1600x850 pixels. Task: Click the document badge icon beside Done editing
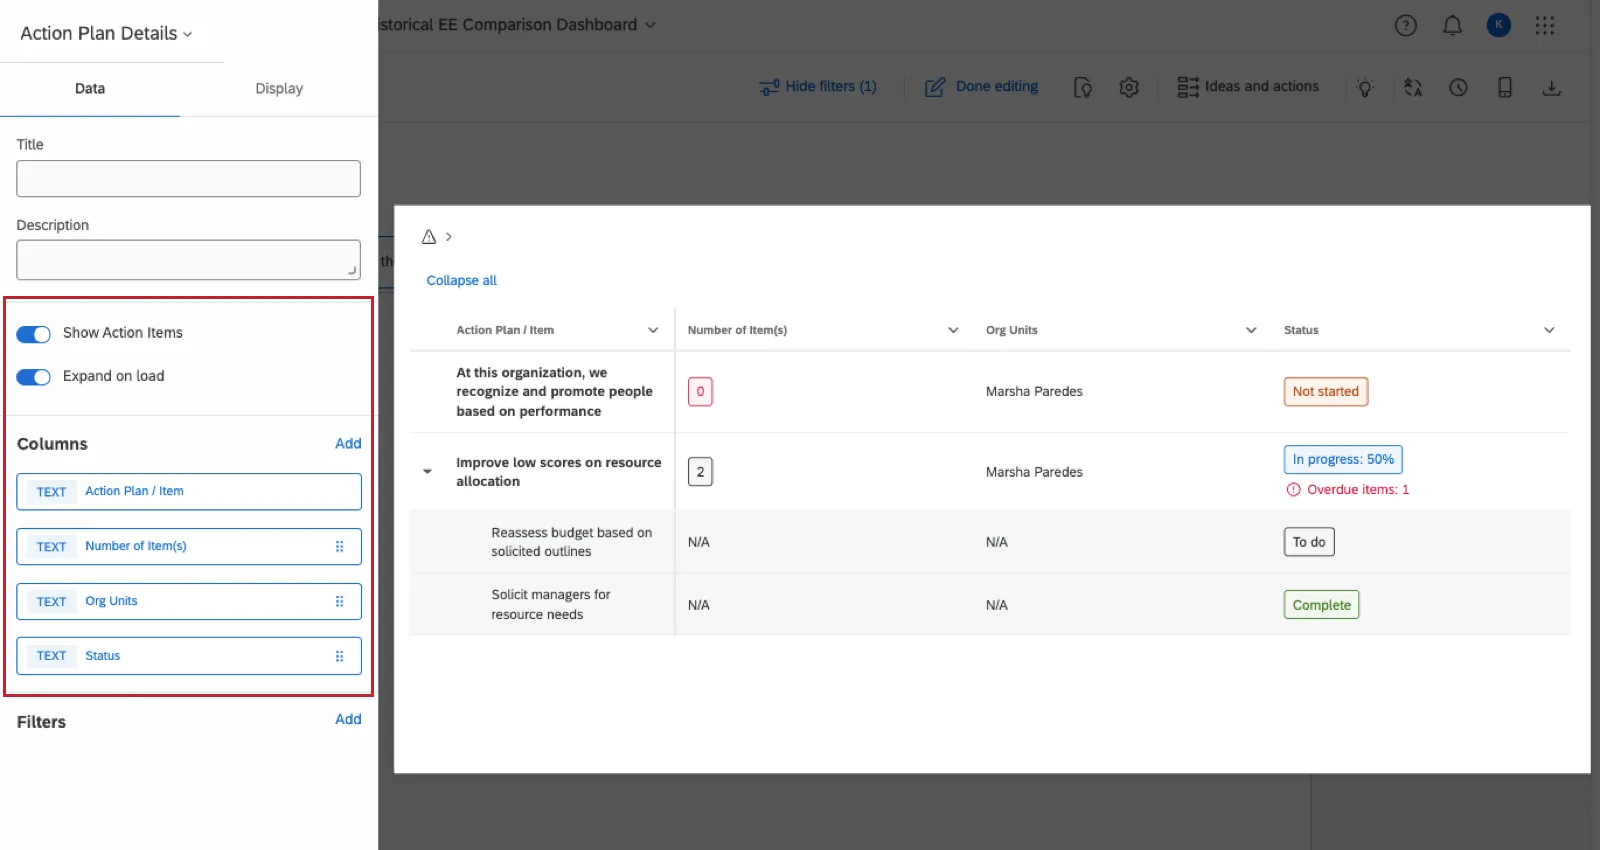(1083, 88)
